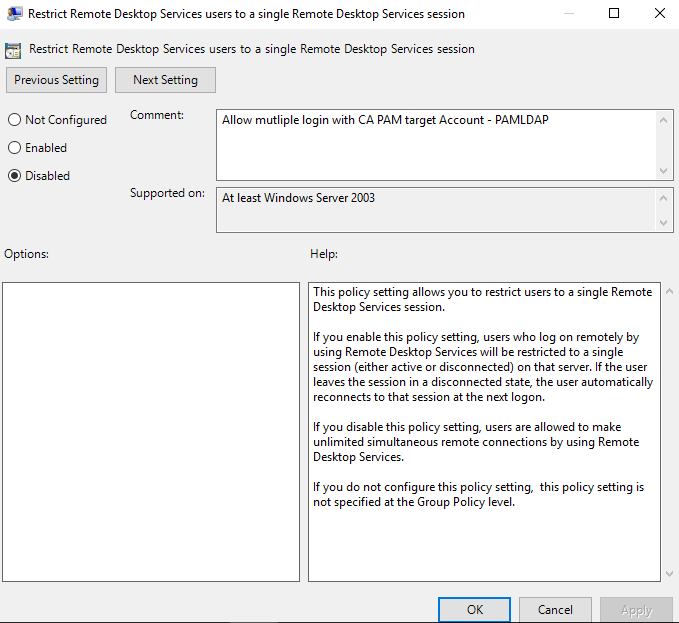Jump to the Next Setting

(x=165, y=80)
